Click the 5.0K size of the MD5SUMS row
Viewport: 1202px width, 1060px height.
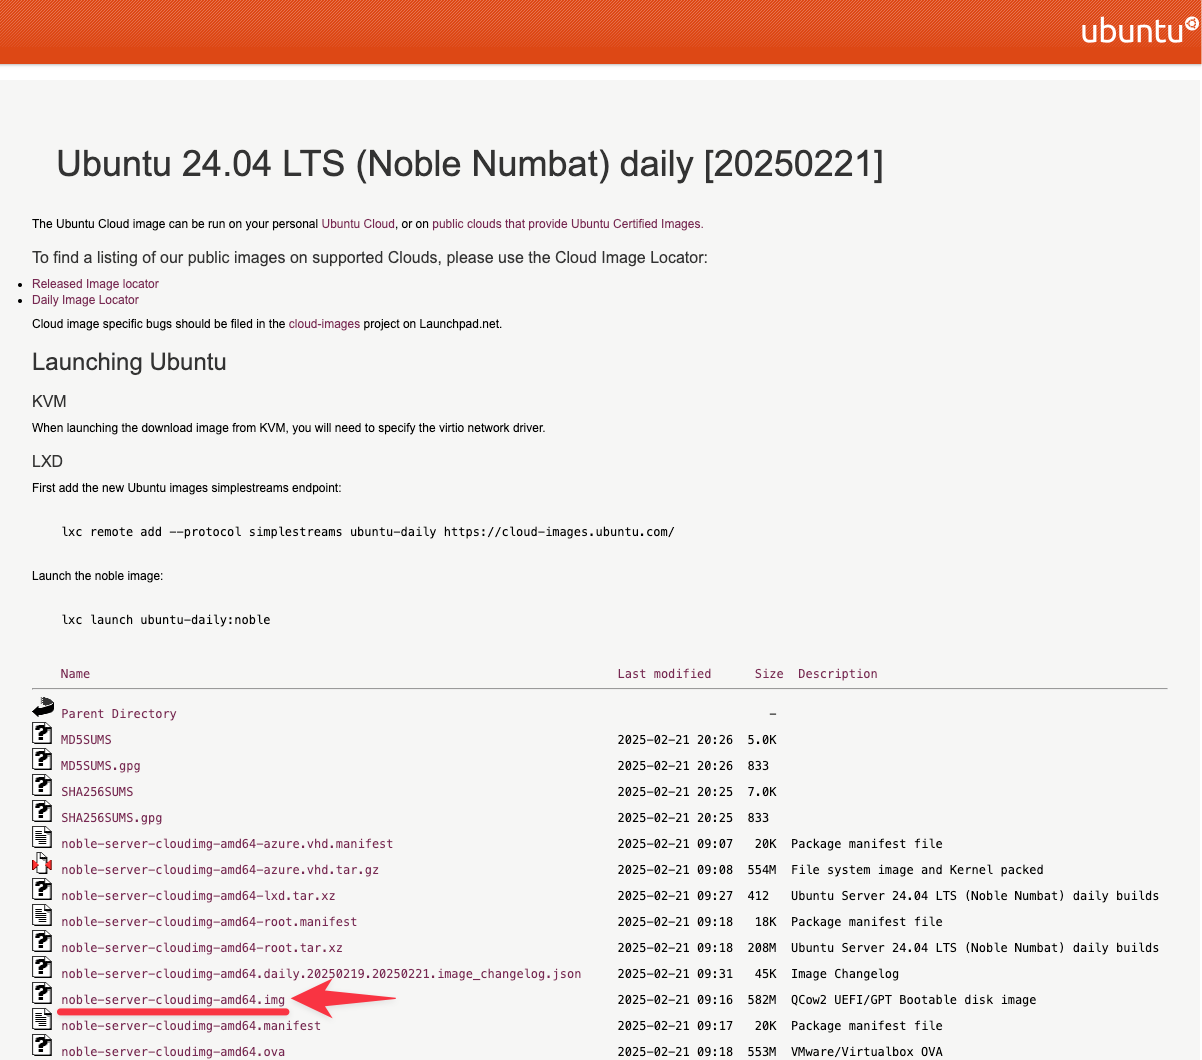pyautogui.click(x=762, y=740)
